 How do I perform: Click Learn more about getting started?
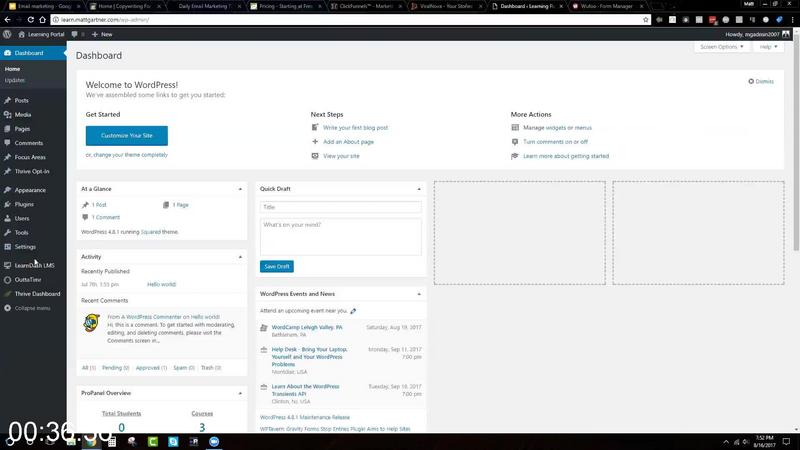[x=566, y=156]
